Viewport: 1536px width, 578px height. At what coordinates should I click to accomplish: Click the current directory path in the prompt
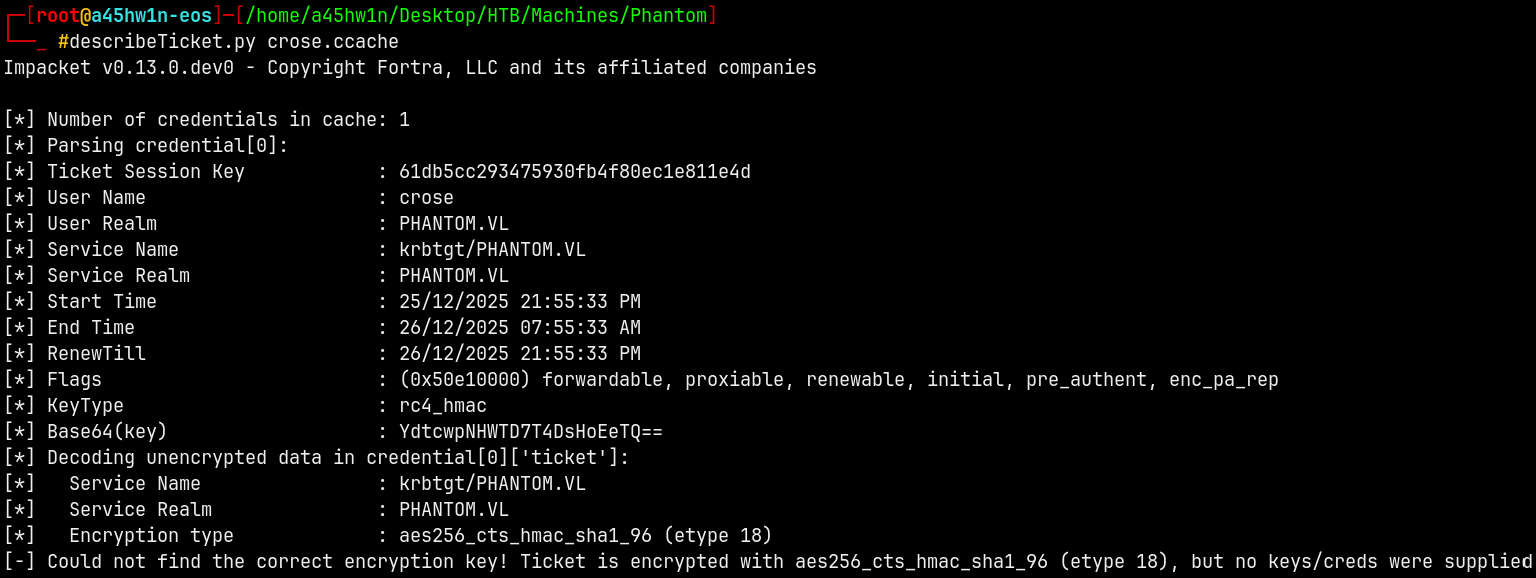(475, 15)
